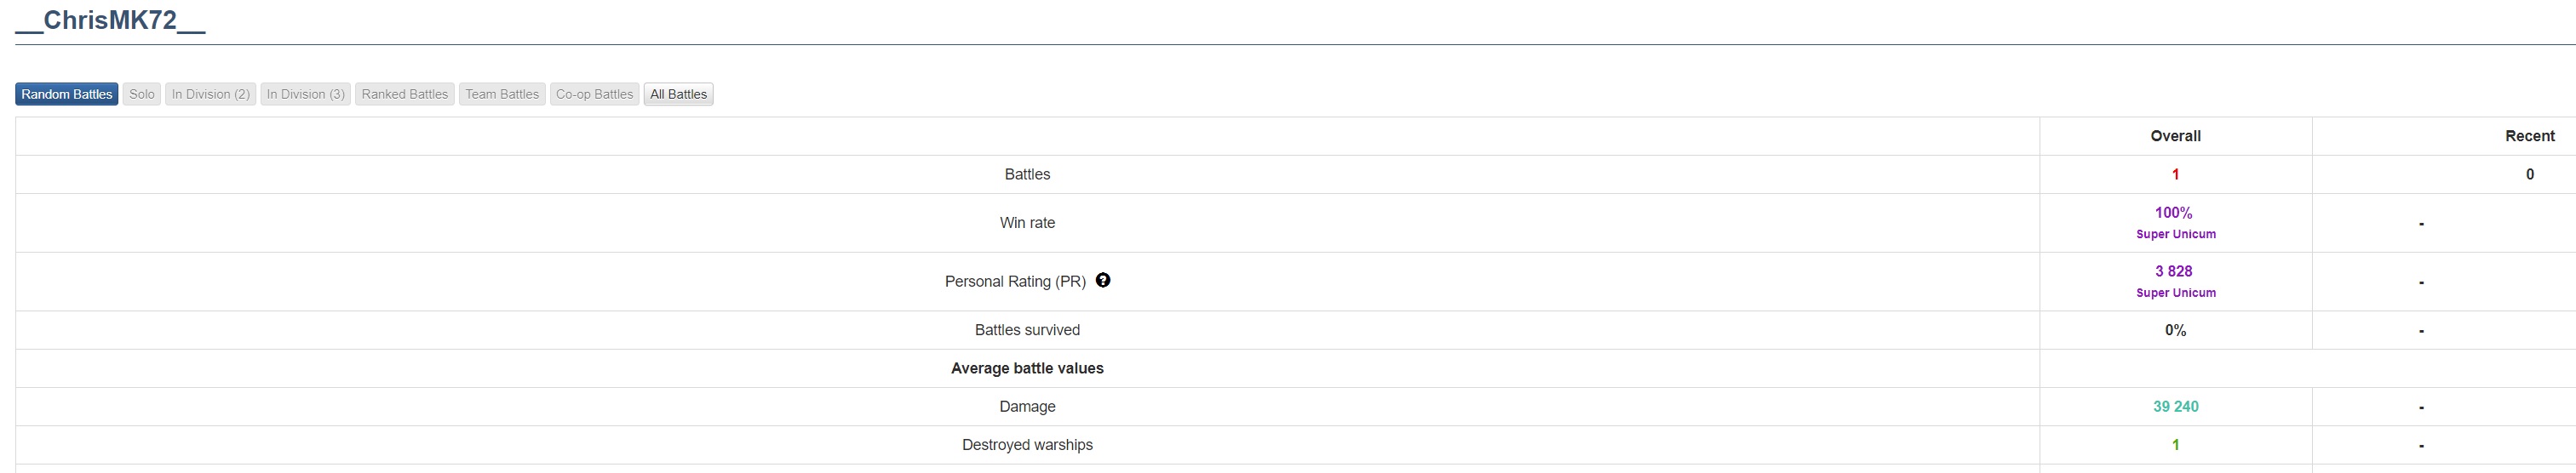Click the Personal Rating (PR) label
The height and width of the screenshot is (473, 2576).
click(x=1015, y=282)
